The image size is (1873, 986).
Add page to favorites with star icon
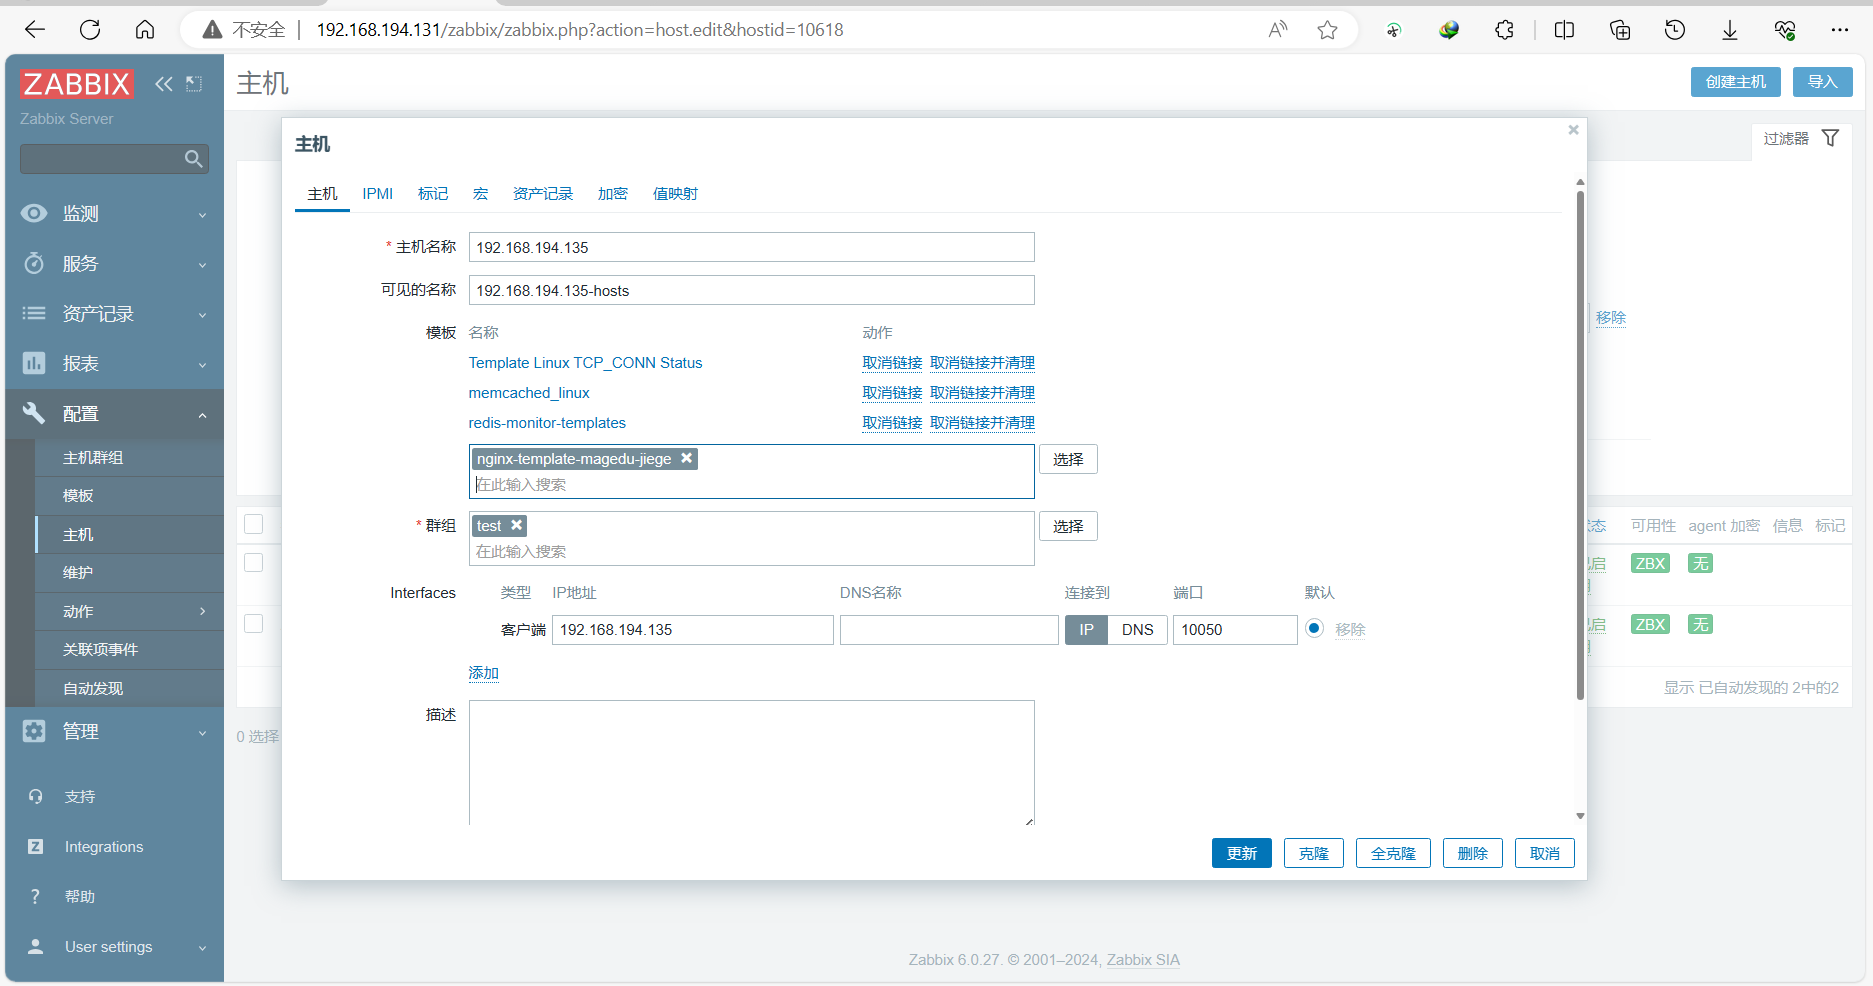coord(1327,30)
